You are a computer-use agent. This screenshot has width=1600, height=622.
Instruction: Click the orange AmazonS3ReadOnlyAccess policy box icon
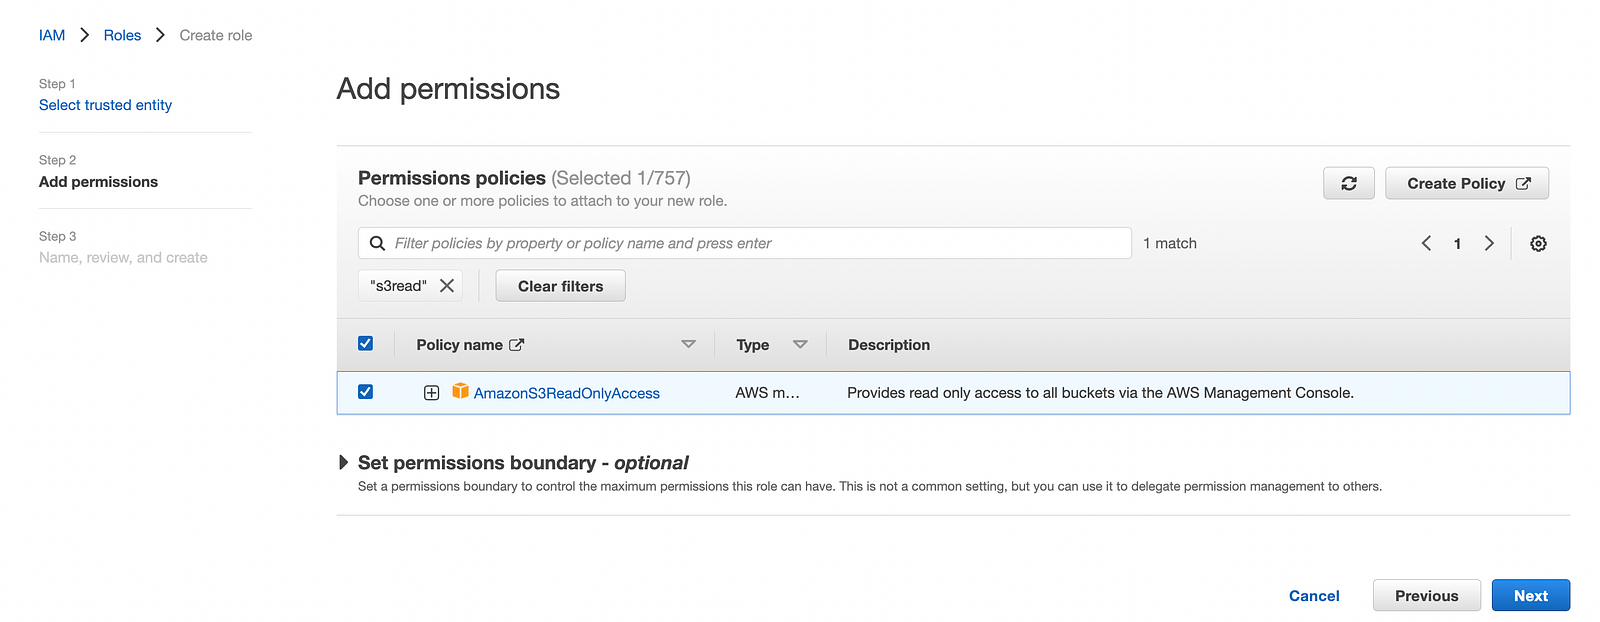pyautogui.click(x=460, y=391)
